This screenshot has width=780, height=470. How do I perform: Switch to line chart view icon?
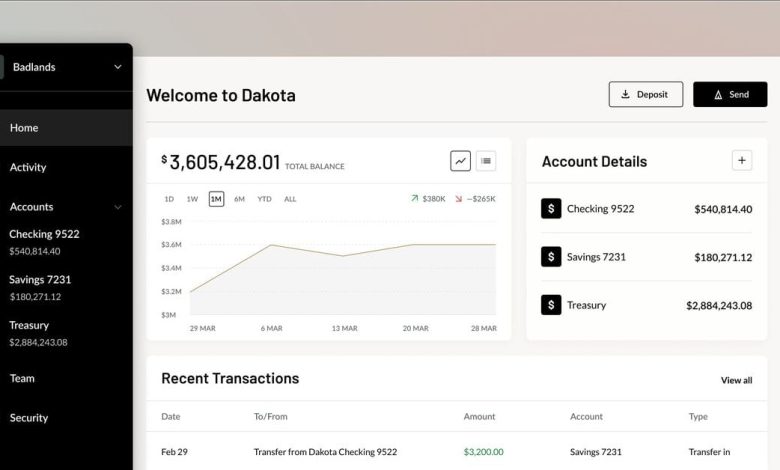click(x=460, y=161)
